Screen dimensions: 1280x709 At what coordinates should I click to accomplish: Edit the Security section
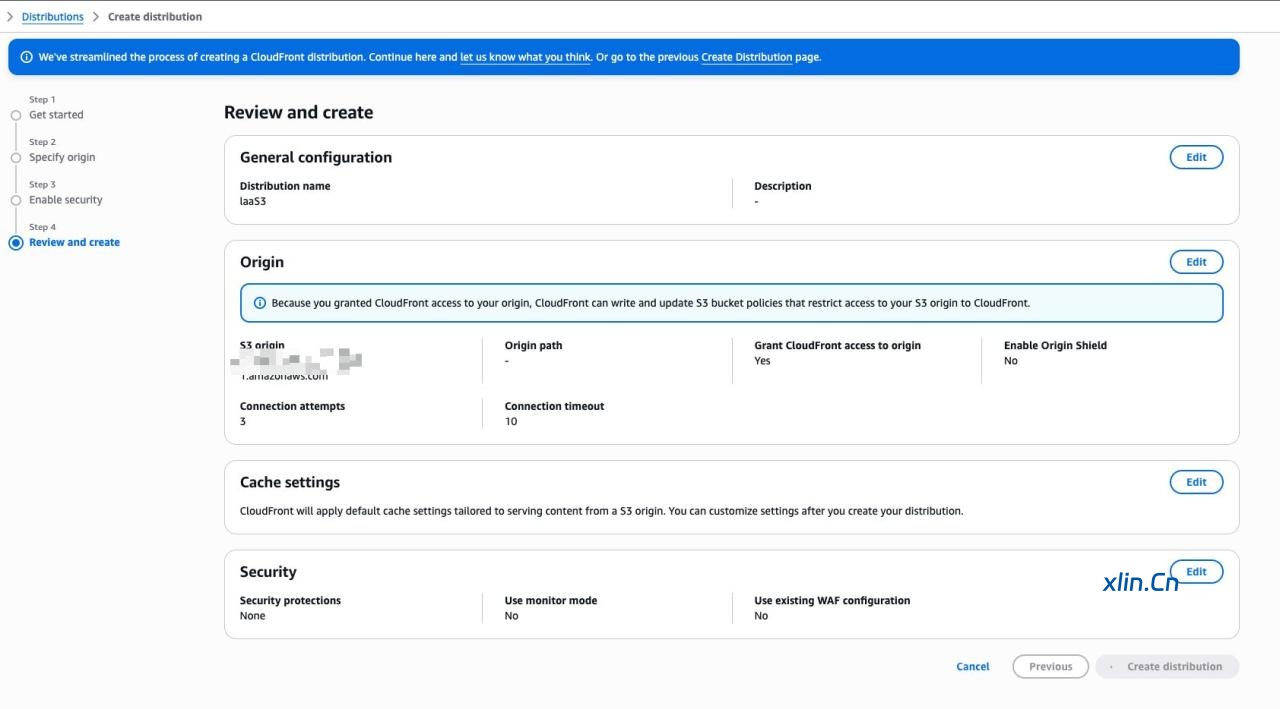1196,572
